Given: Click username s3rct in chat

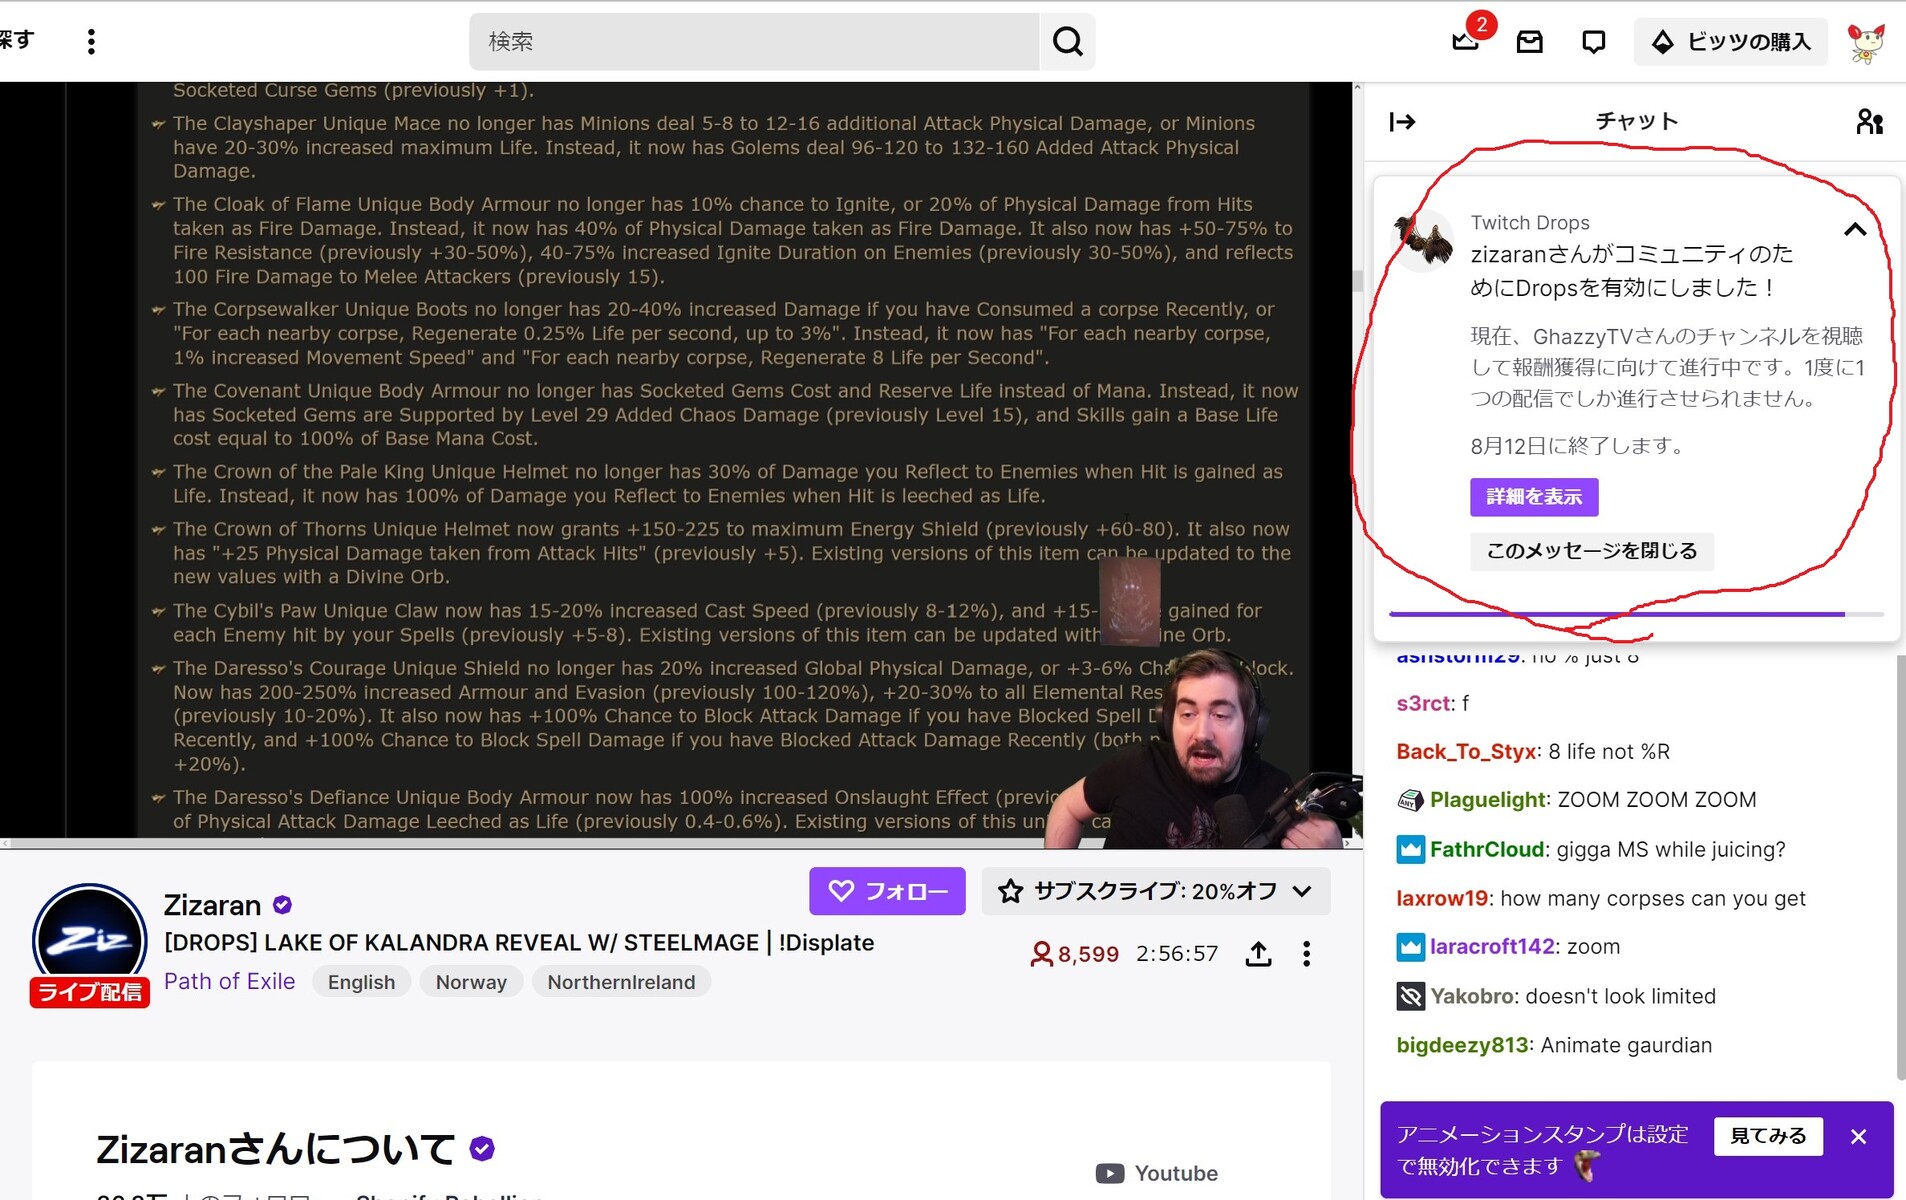Looking at the screenshot, I should 1423,703.
